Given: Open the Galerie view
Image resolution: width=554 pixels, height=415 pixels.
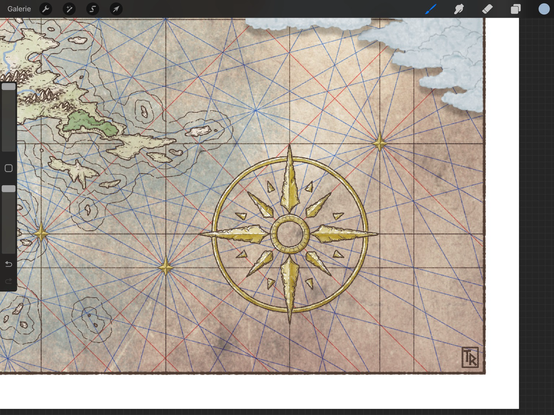Looking at the screenshot, I should [x=19, y=9].
